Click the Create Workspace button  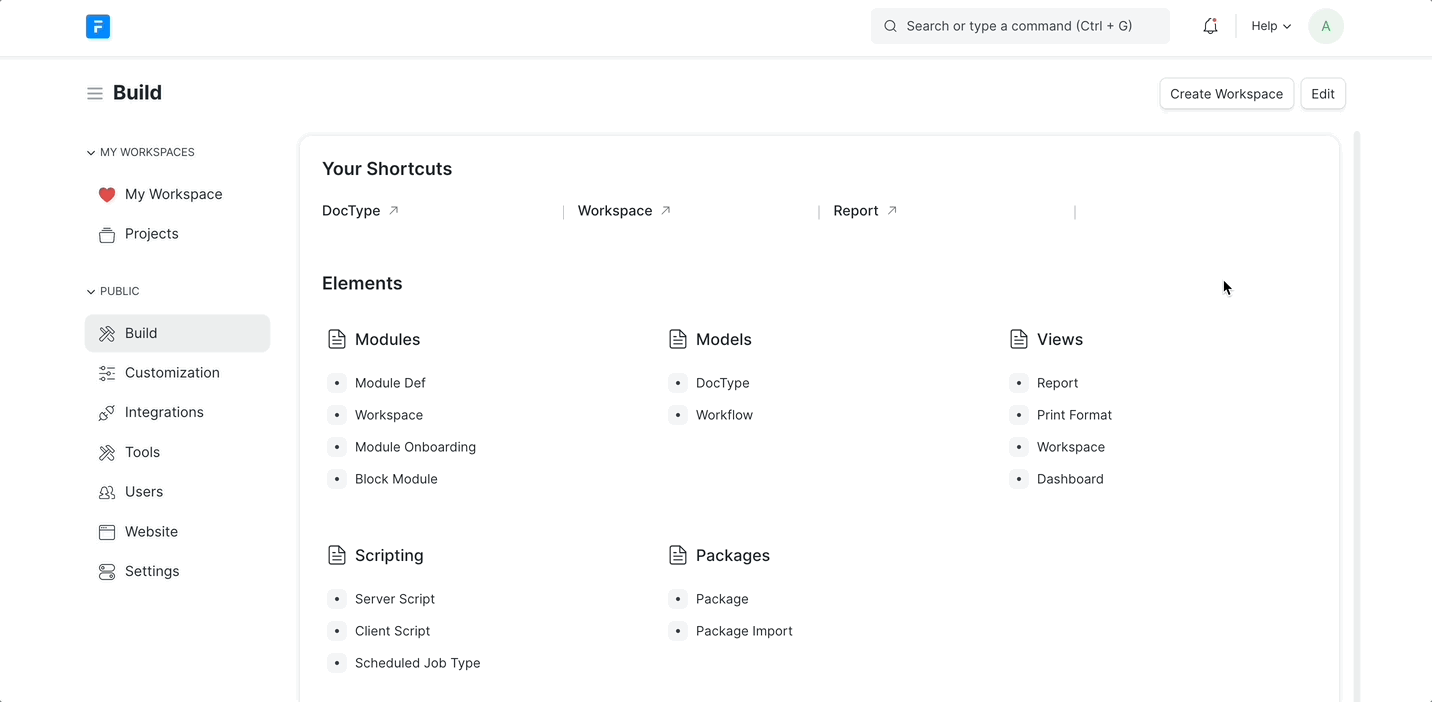[x=1226, y=93]
